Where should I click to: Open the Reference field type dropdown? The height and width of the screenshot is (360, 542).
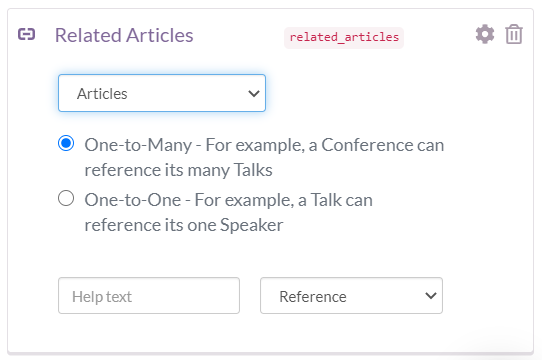(x=351, y=296)
